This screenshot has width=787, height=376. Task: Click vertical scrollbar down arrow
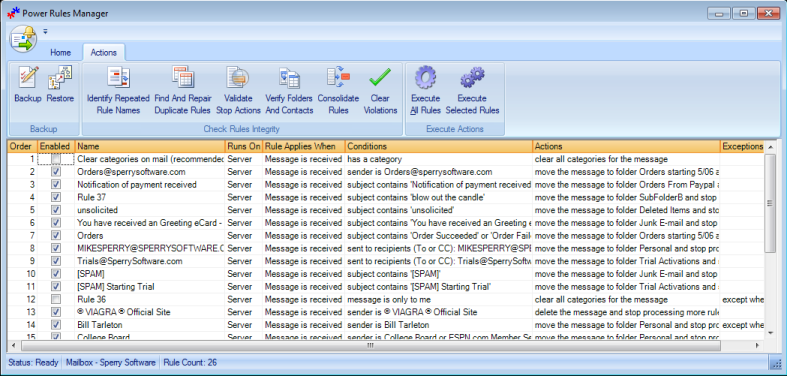770,332
